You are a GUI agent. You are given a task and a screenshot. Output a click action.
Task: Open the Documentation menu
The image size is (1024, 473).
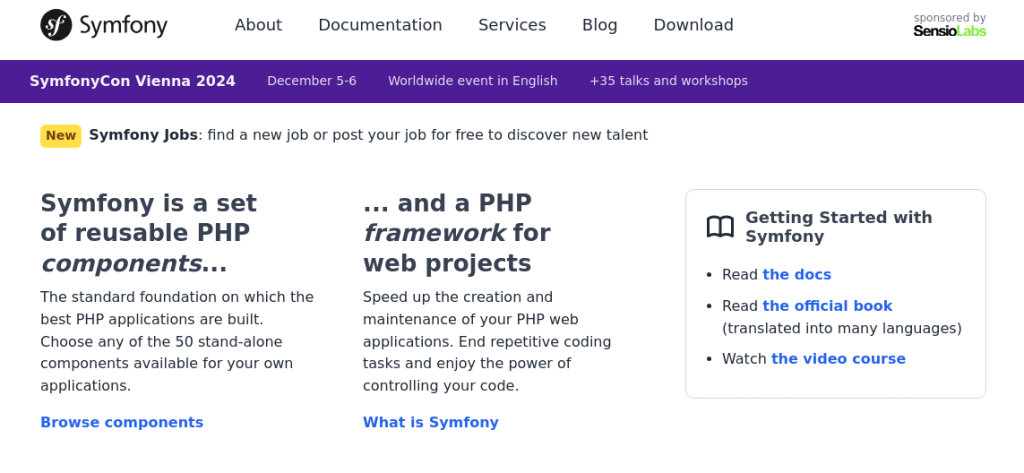[380, 25]
